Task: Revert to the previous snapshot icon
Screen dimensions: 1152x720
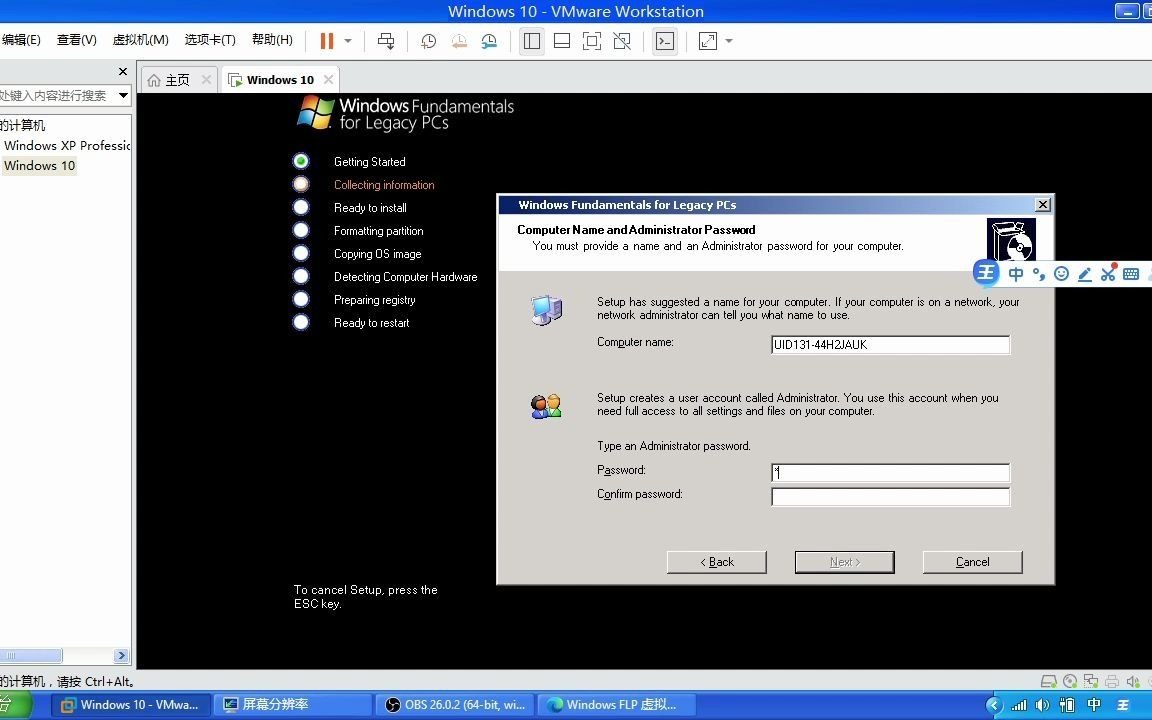Action: pyautogui.click(x=459, y=41)
